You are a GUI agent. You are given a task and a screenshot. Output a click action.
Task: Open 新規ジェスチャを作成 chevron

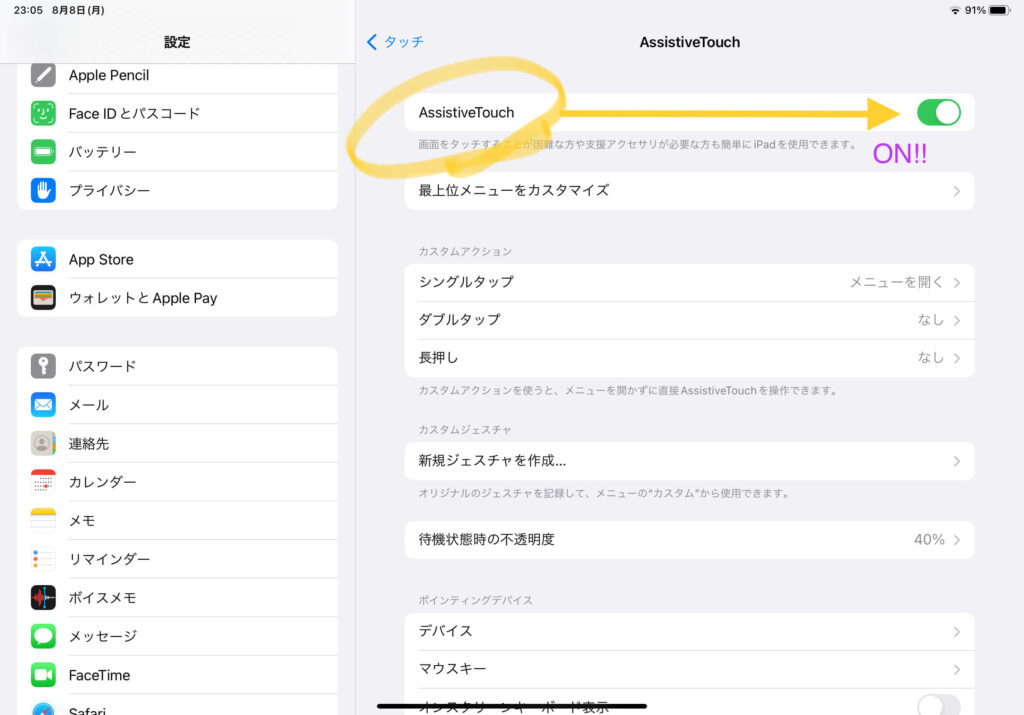956,462
